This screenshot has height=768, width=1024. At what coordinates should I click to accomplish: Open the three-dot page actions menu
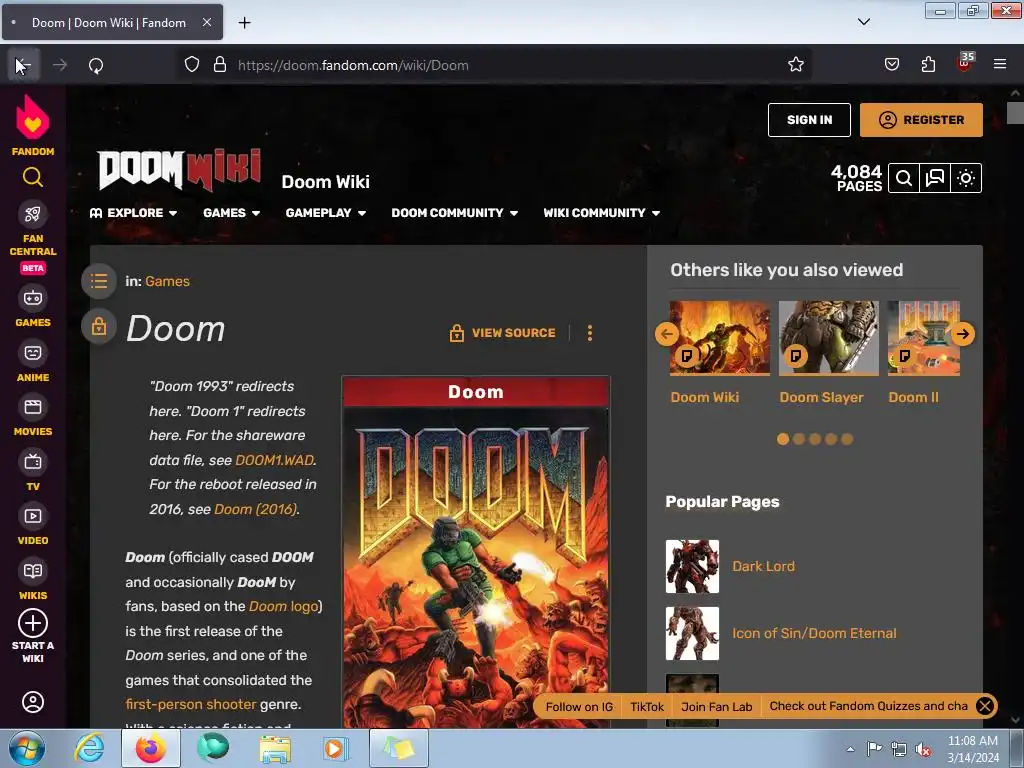[590, 333]
